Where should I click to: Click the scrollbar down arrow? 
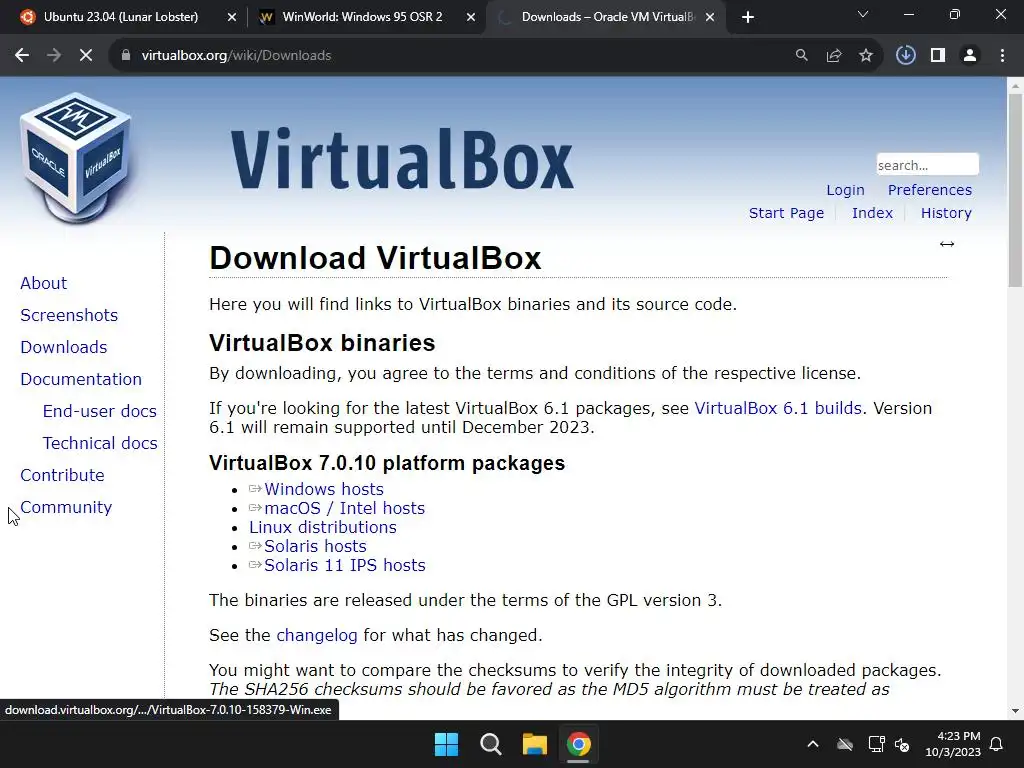click(1015, 711)
